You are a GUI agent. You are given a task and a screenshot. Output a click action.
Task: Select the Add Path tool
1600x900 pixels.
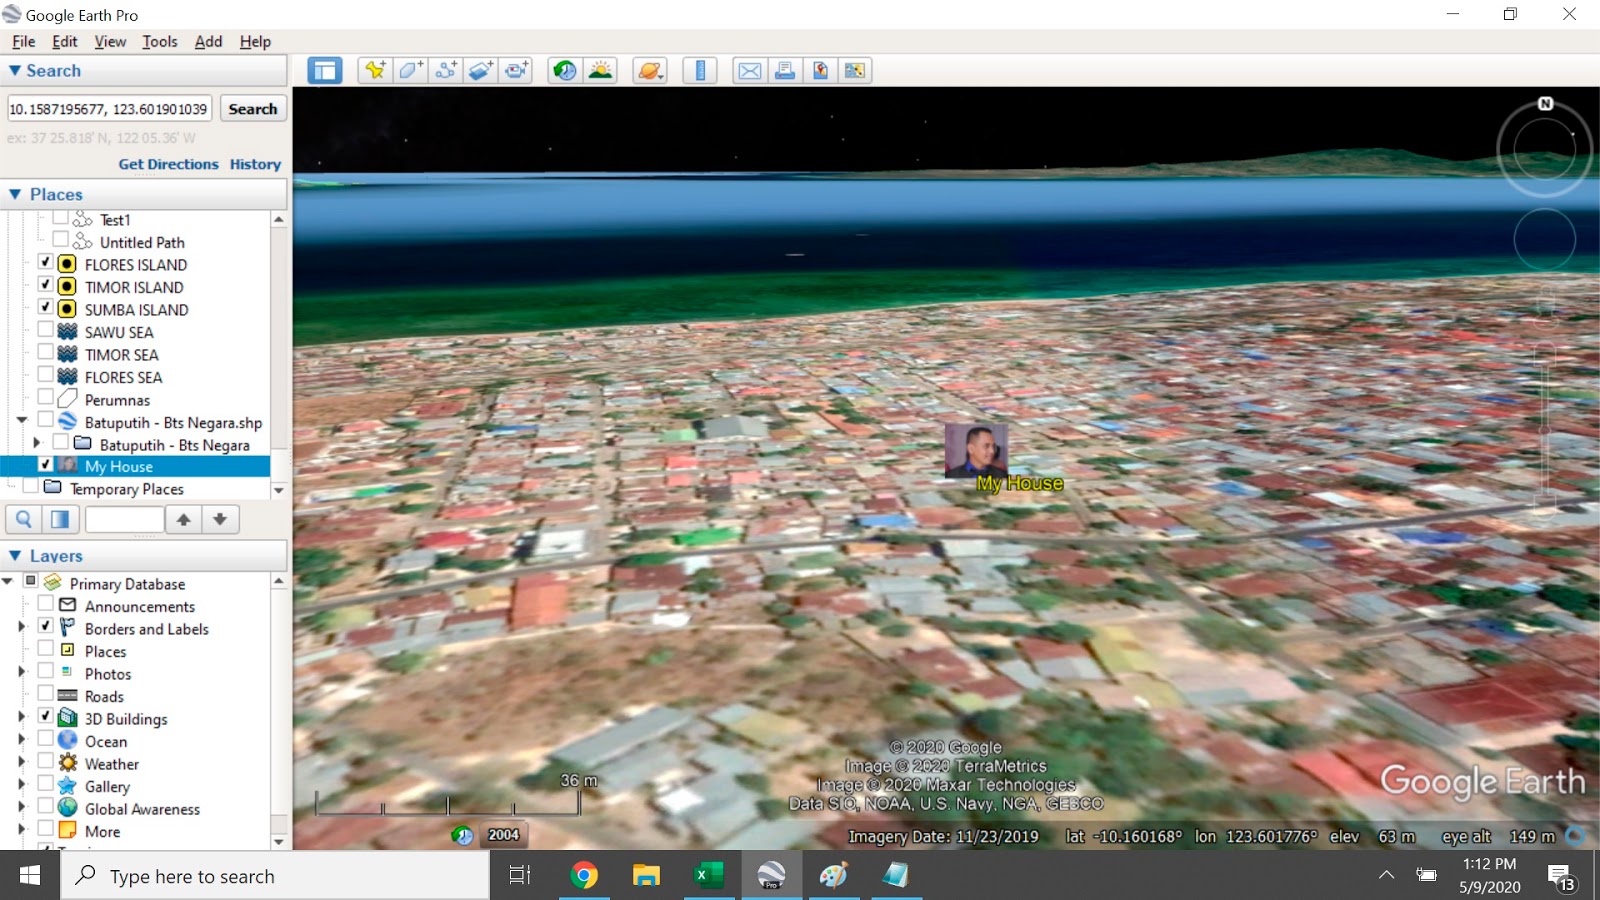(445, 70)
